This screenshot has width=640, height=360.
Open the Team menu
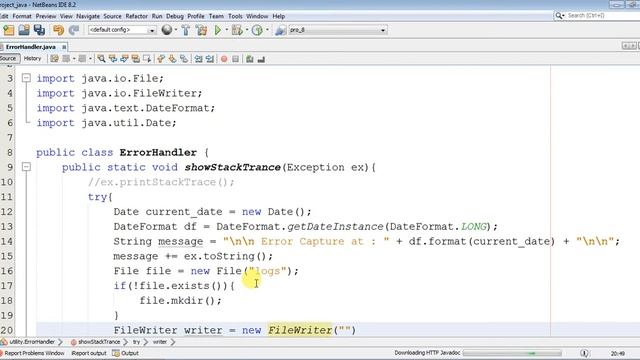[216, 16]
